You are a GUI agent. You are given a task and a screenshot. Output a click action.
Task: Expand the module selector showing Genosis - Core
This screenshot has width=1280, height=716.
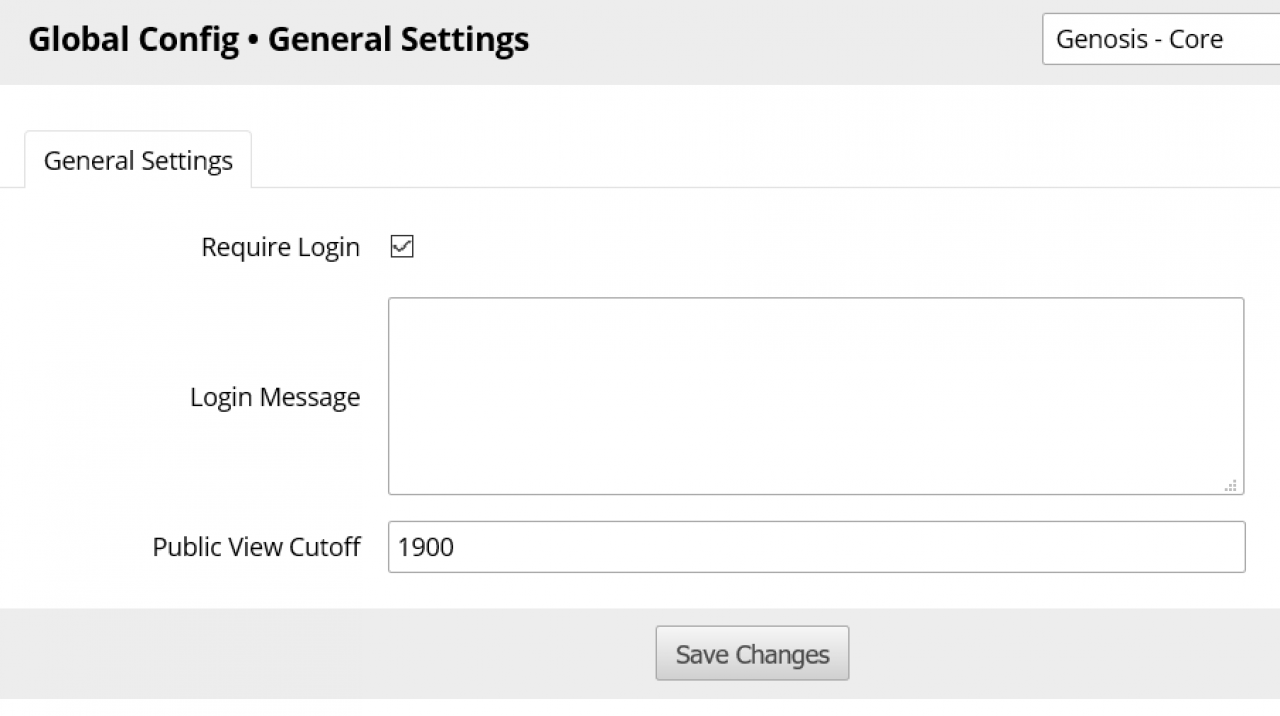pos(1160,40)
